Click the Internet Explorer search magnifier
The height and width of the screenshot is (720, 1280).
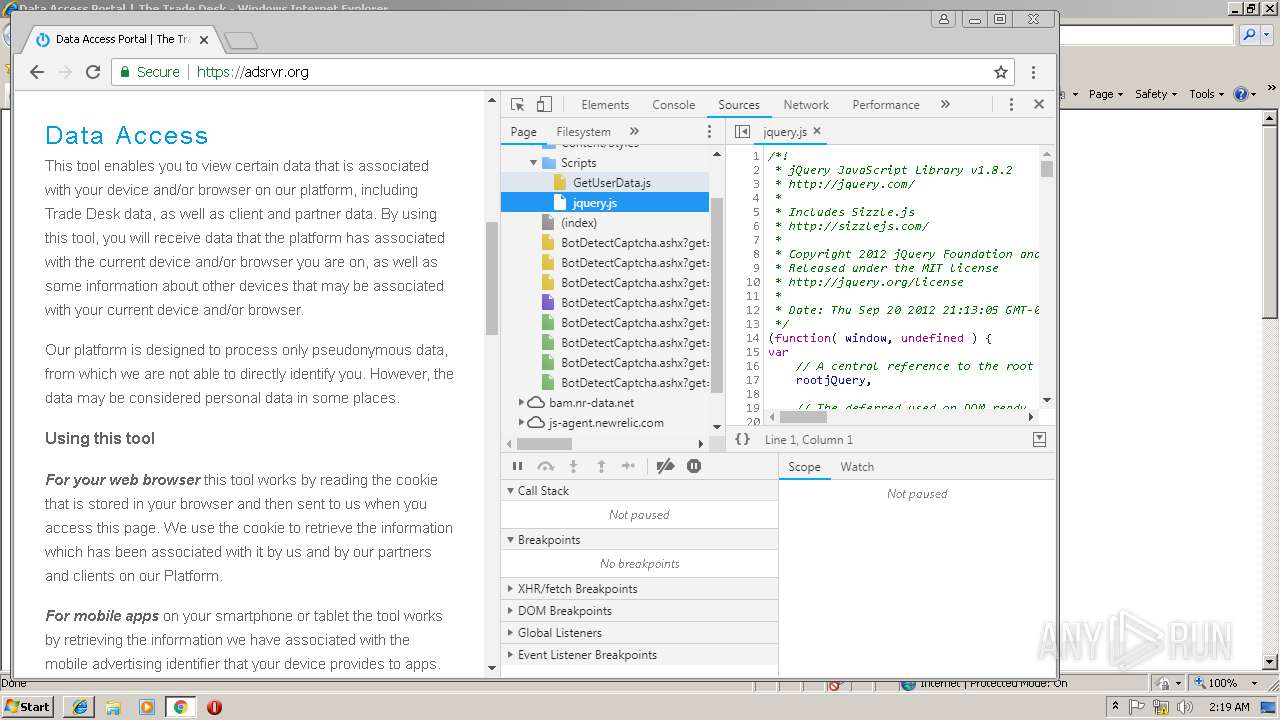click(x=1249, y=35)
